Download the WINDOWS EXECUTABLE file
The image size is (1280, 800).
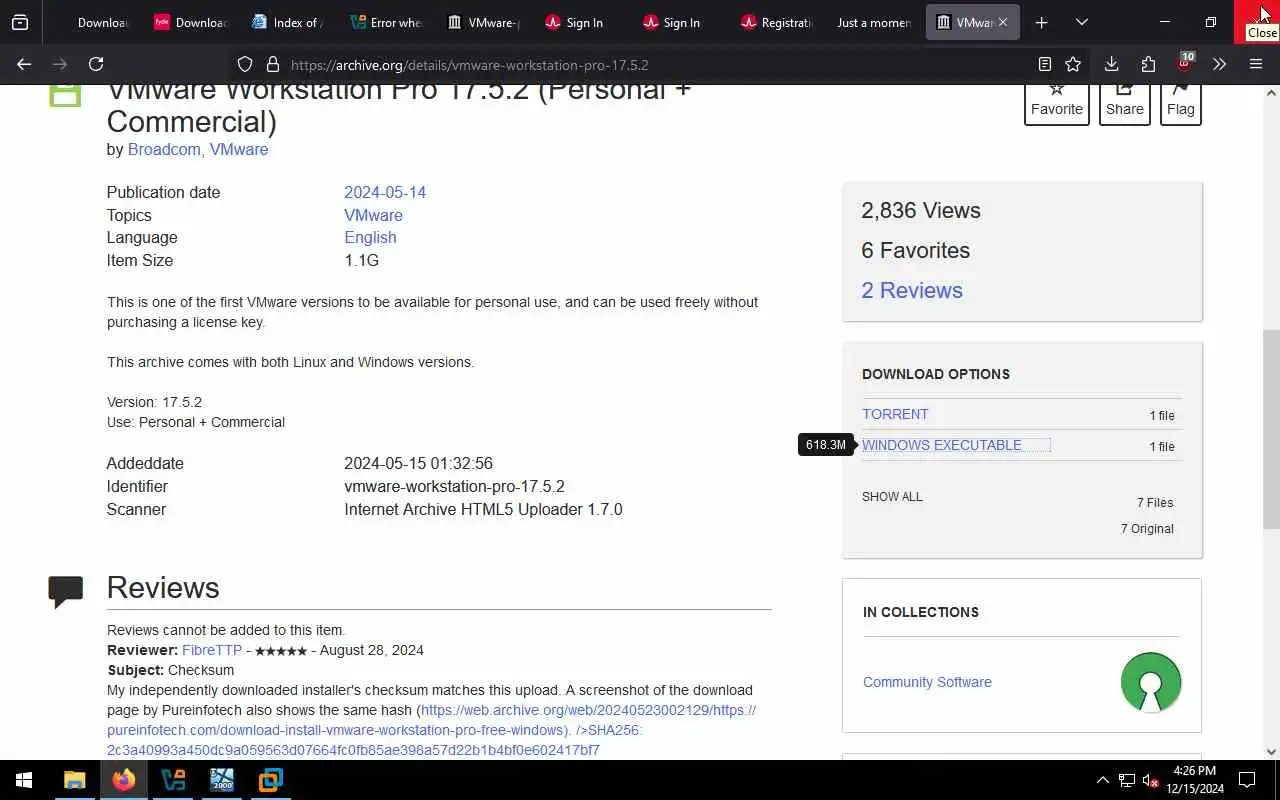(942, 445)
